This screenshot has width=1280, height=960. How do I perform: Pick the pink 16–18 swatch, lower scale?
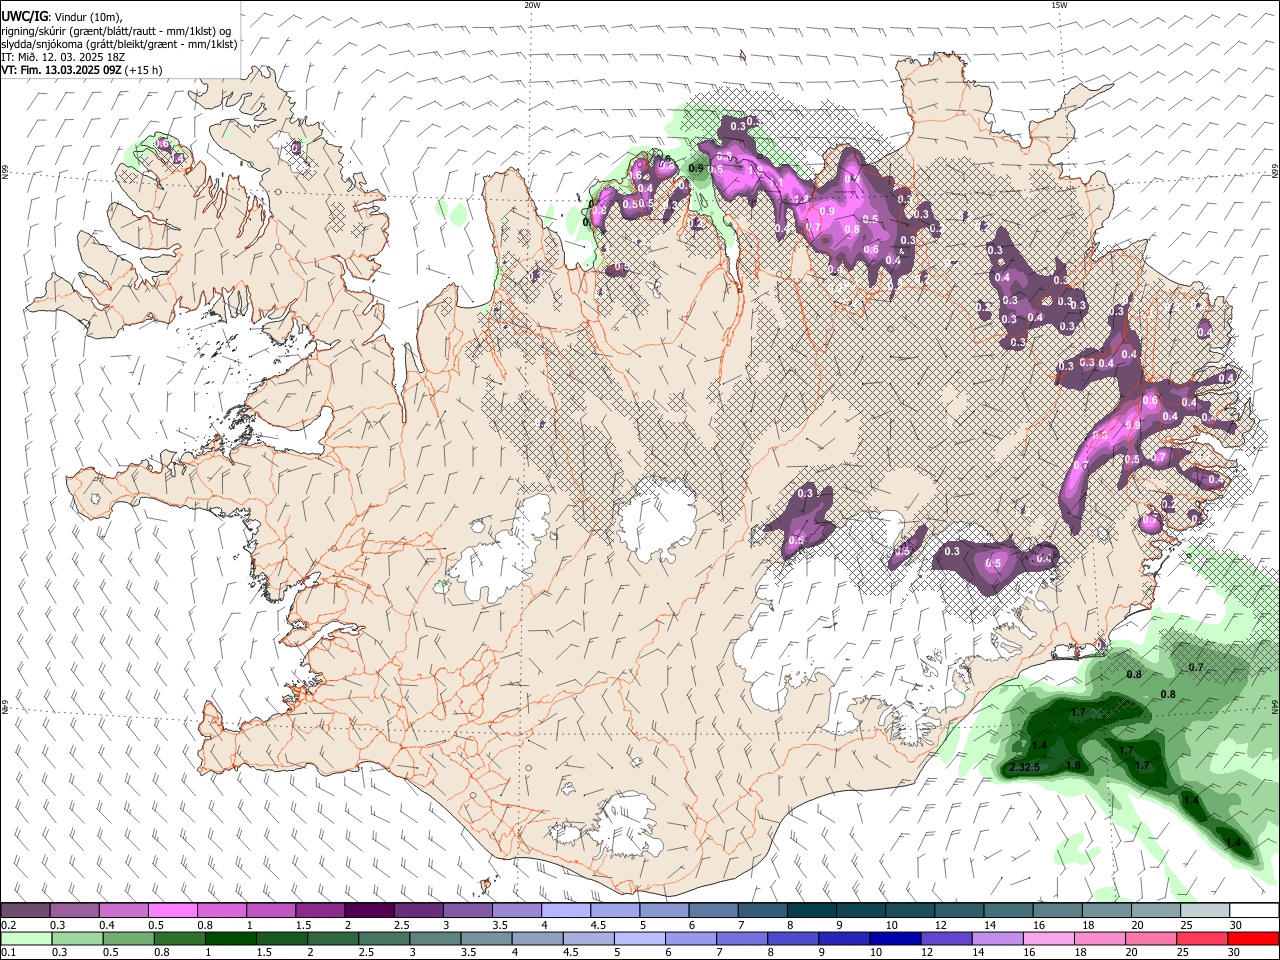tap(1048, 938)
